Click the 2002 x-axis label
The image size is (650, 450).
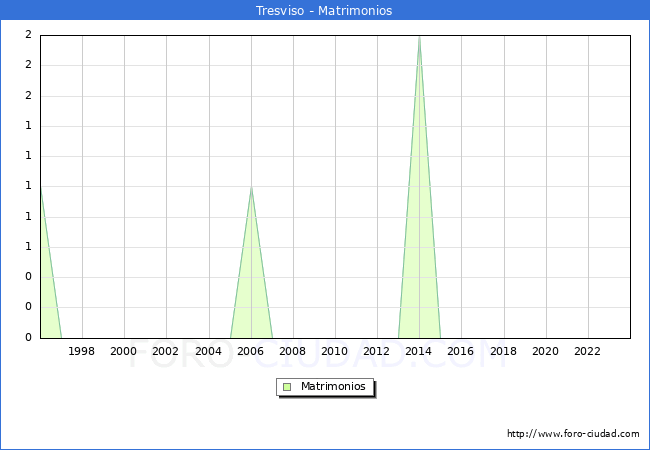(x=165, y=351)
